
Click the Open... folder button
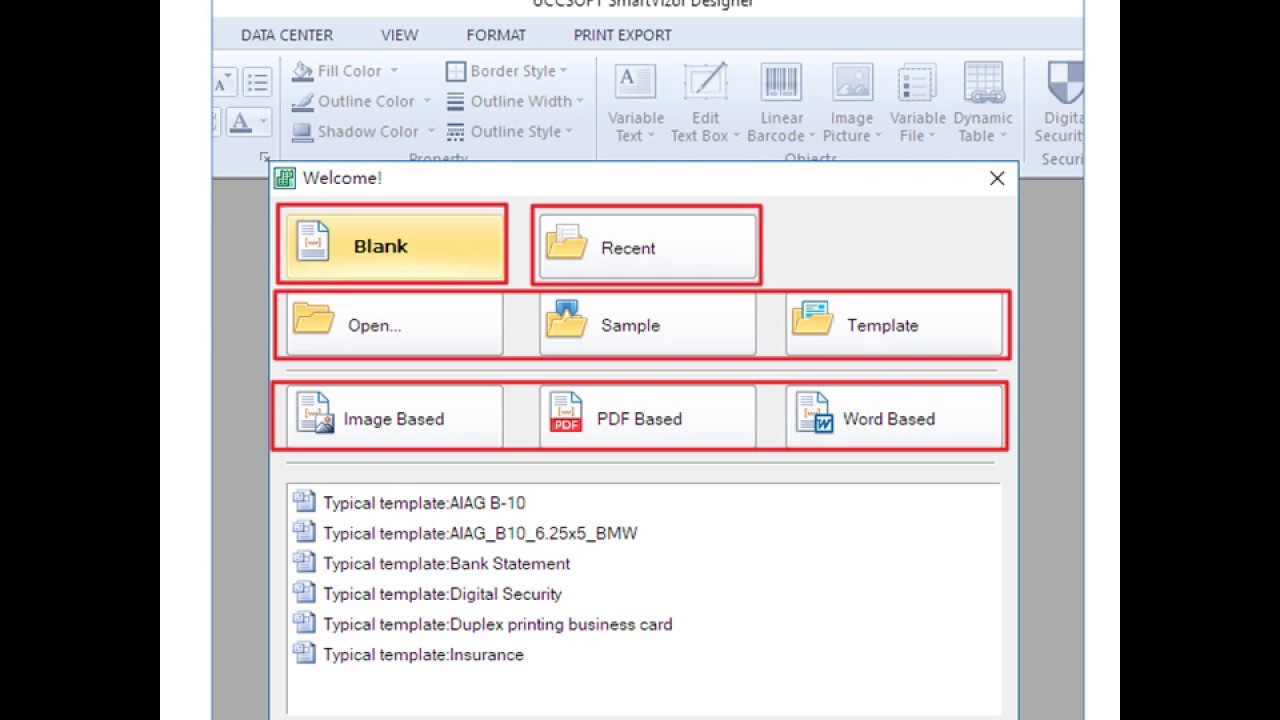pyautogui.click(x=394, y=325)
